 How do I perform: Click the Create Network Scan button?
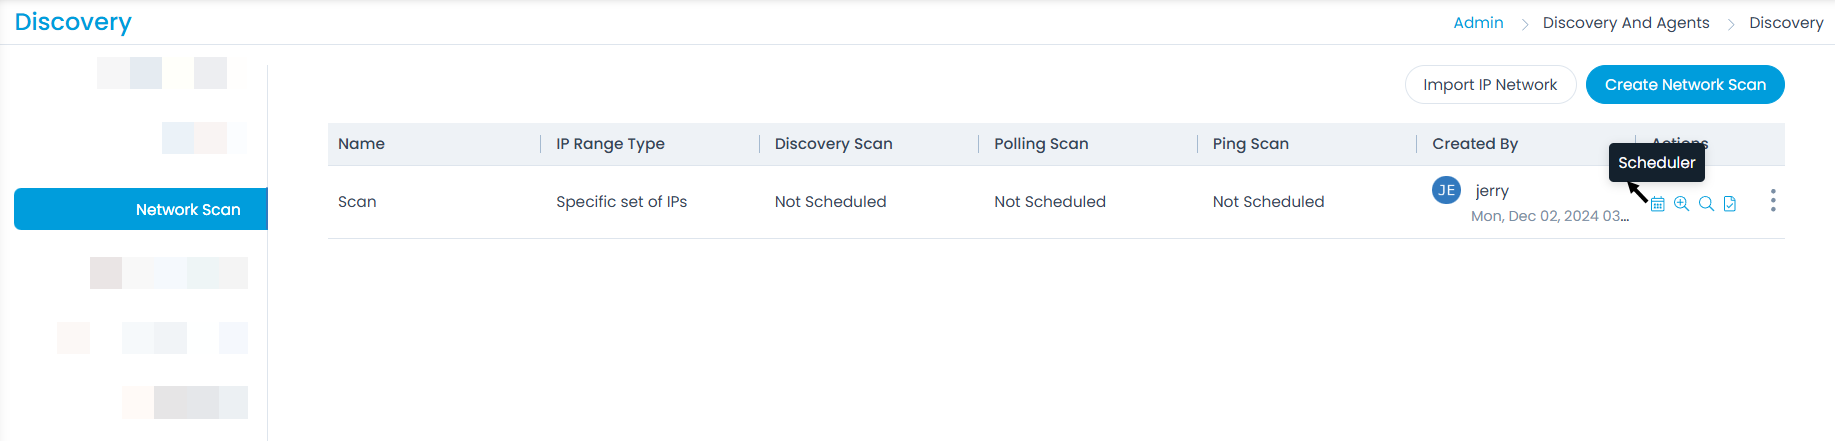(x=1685, y=85)
